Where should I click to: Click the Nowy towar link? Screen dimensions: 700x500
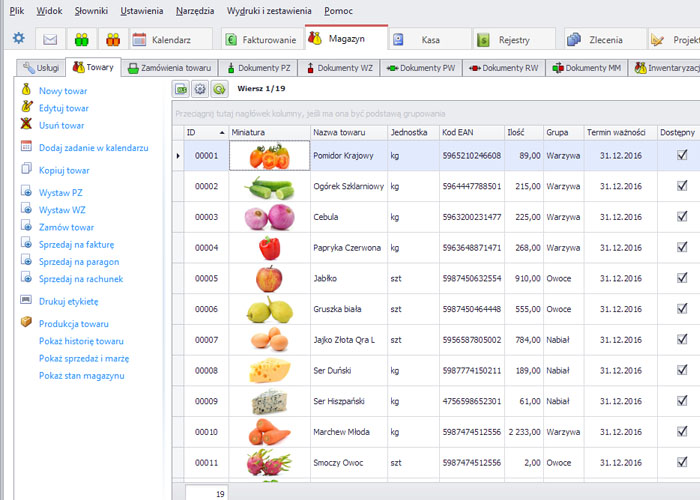(63, 91)
